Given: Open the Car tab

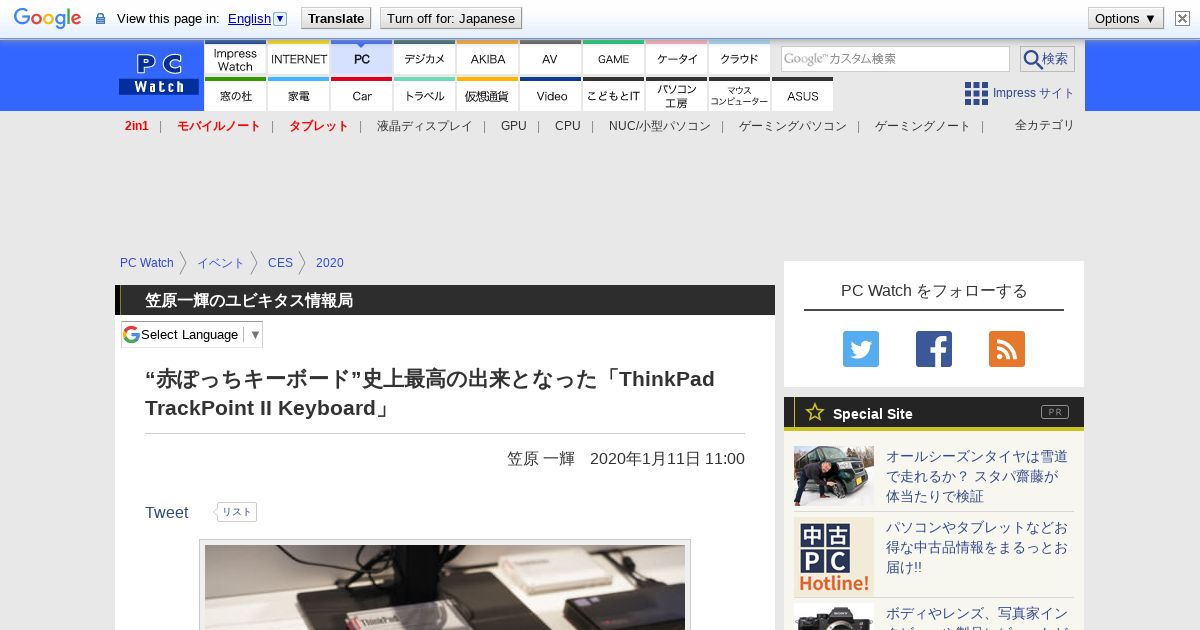Looking at the screenshot, I should click(362, 95).
